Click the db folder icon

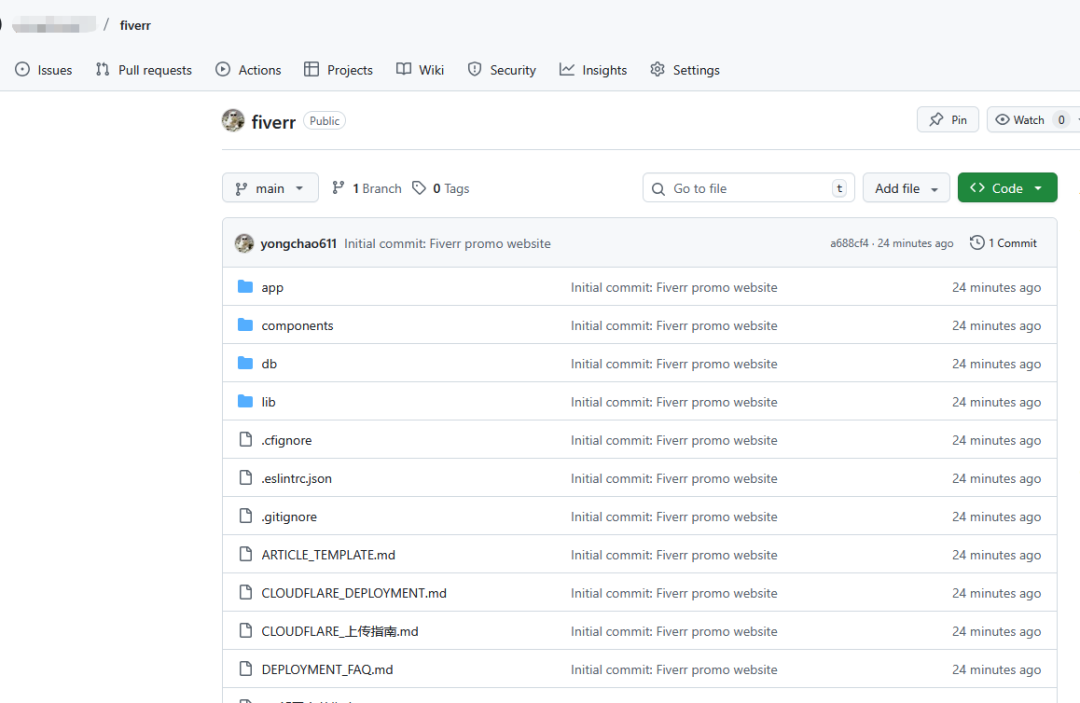click(245, 363)
